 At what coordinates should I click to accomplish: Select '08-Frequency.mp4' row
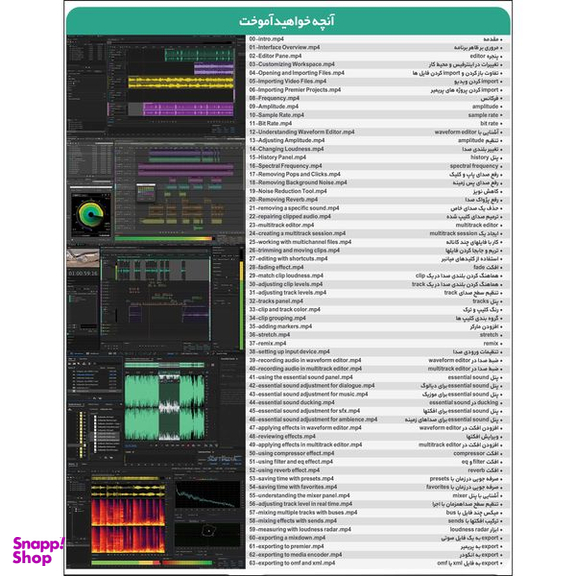coord(378,98)
